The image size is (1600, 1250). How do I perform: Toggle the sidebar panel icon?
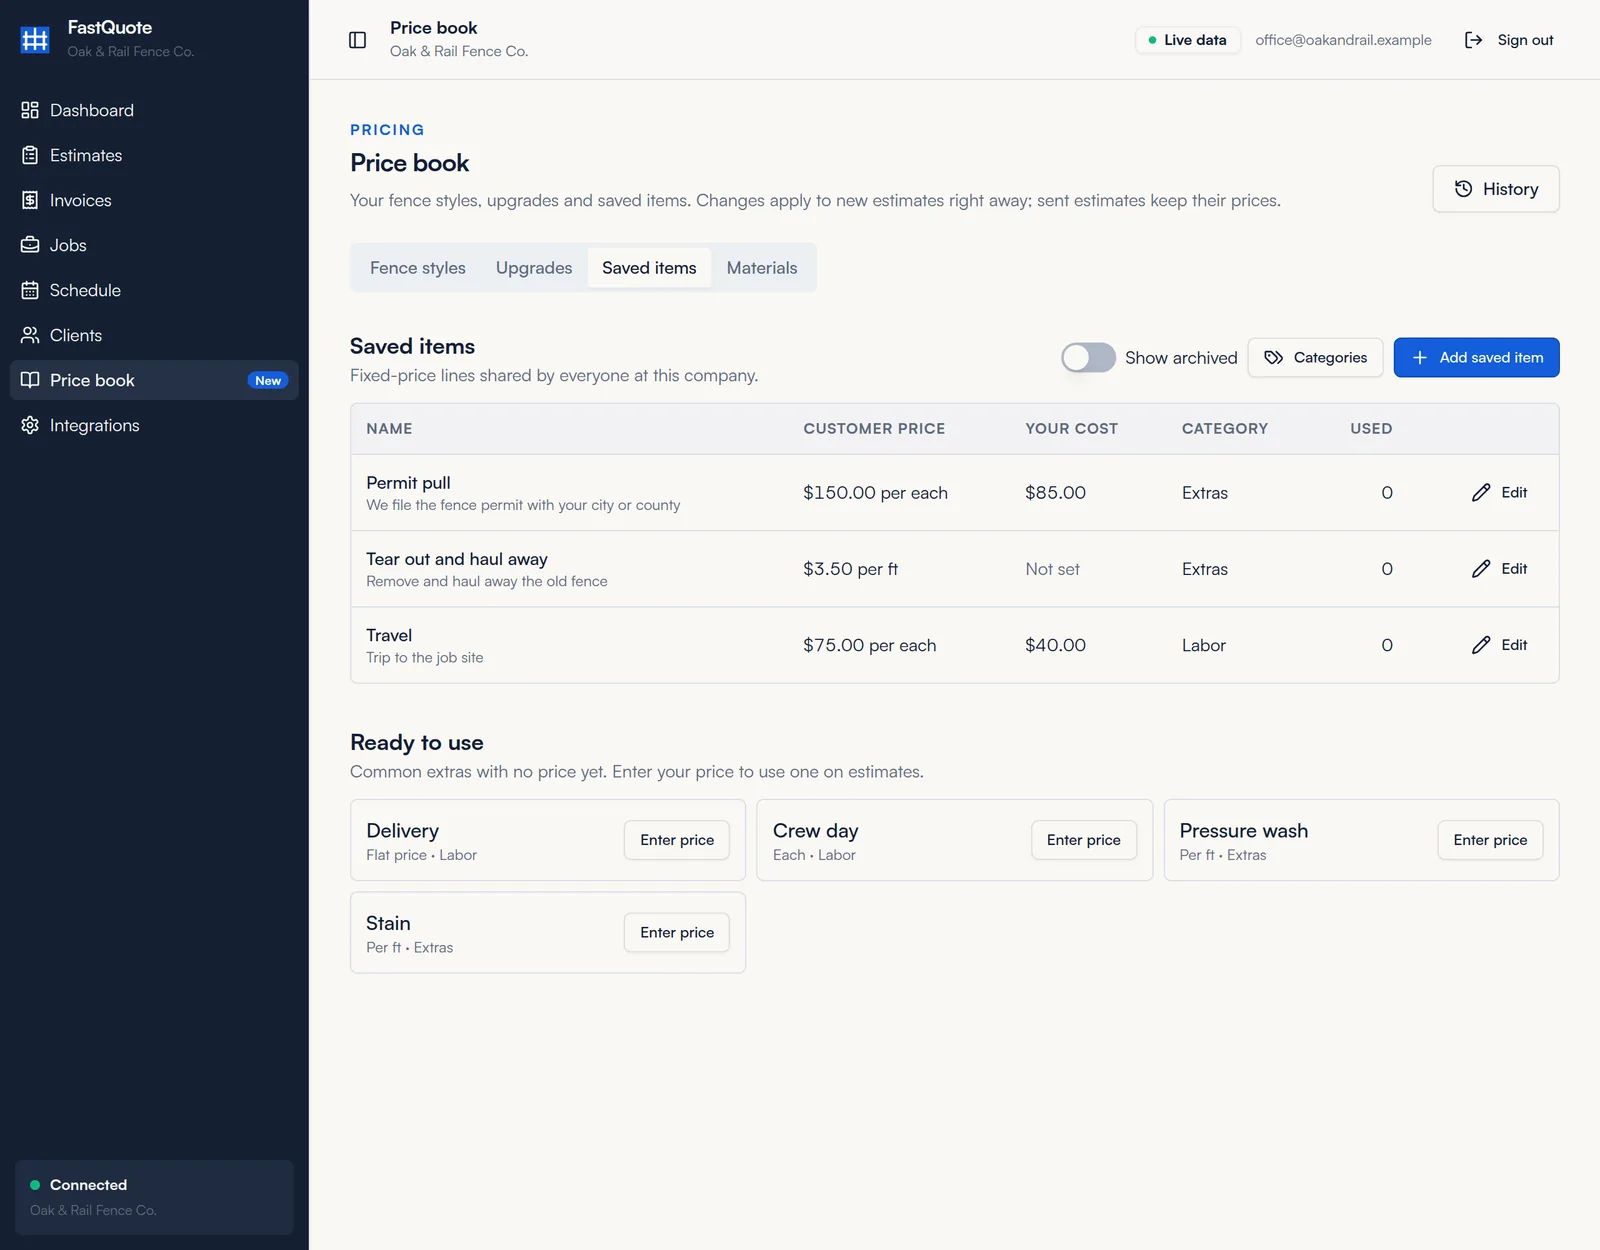click(357, 40)
